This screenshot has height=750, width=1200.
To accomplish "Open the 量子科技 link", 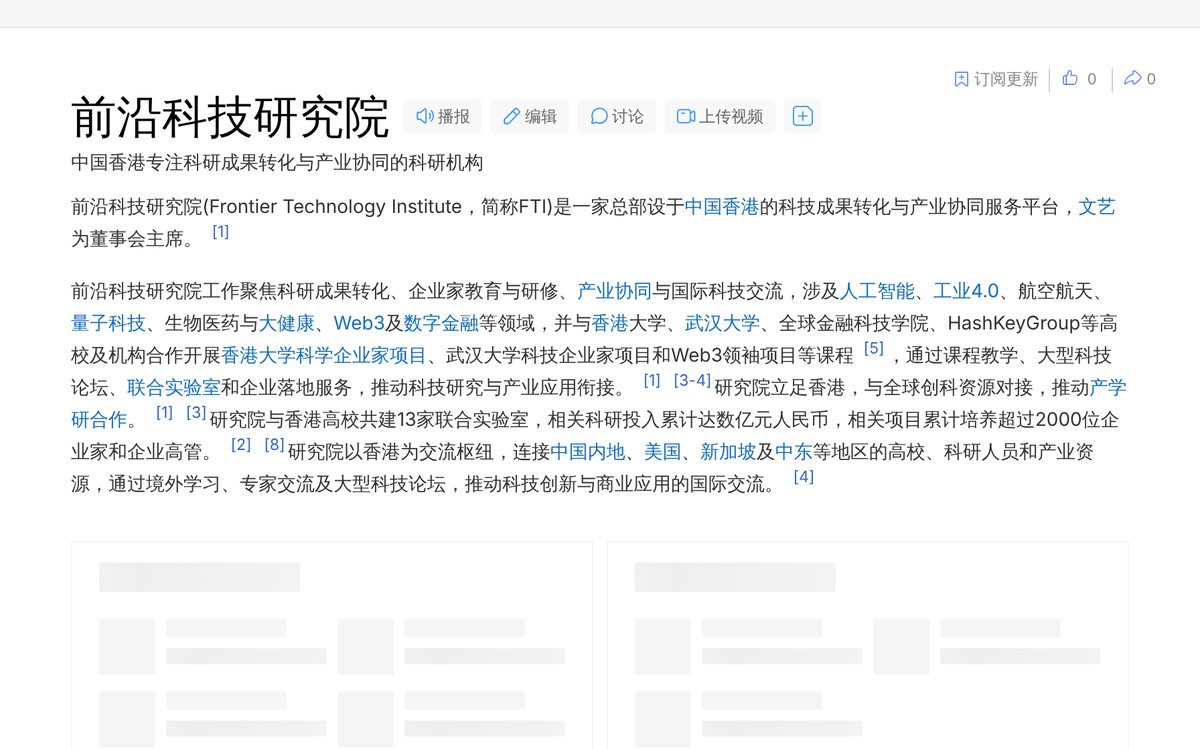I will tap(109, 323).
